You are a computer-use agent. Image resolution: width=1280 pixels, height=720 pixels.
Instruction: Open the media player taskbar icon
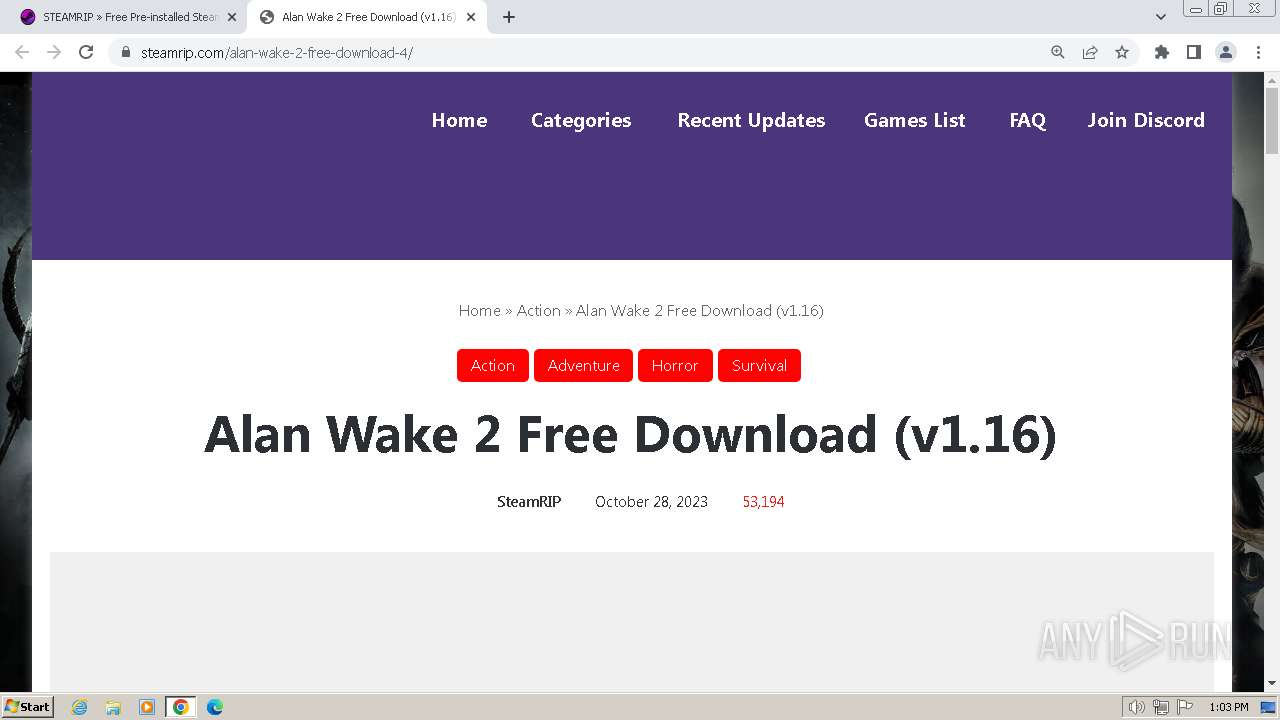(147, 707)
